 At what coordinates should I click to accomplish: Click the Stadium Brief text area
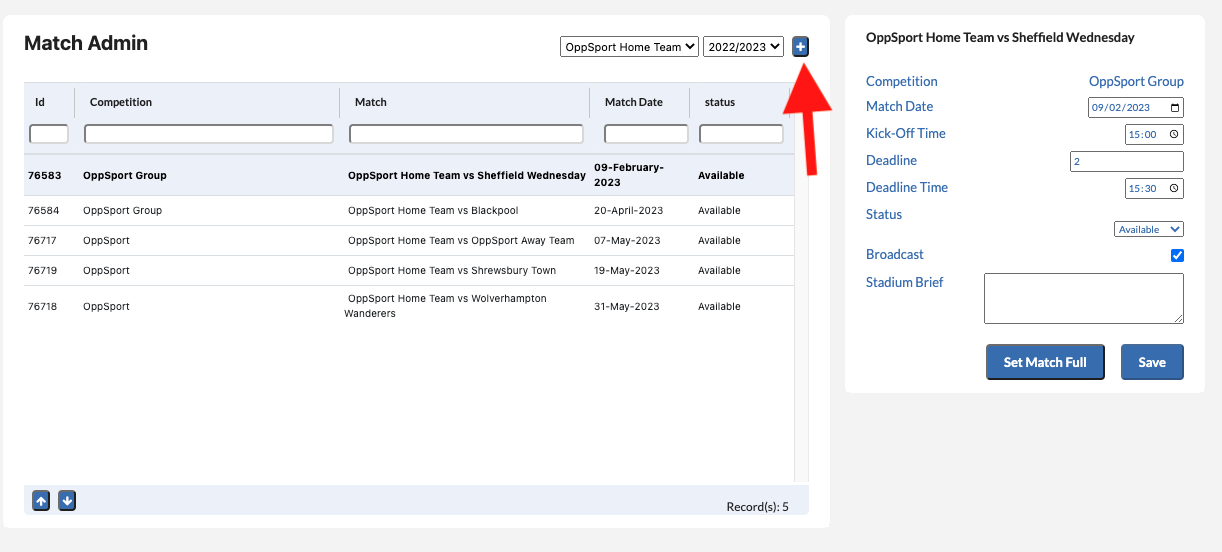click(x=1084, y=298)
